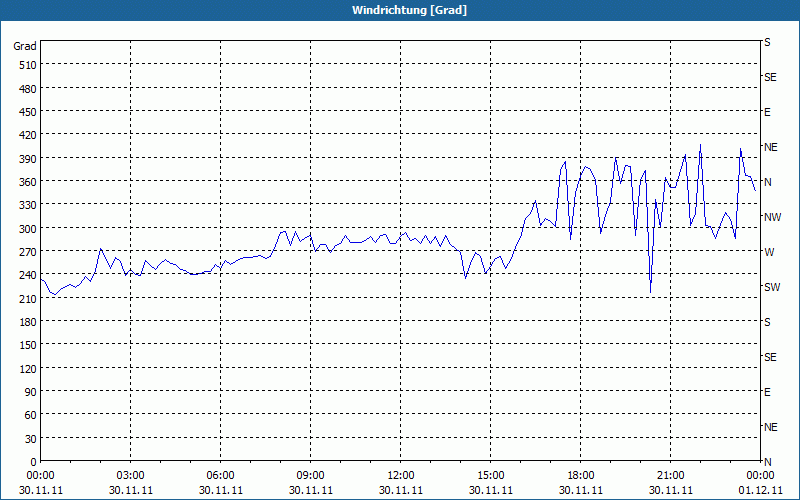This screenshot has width=800, height=500.
Task: Click the SE compass label level with 480
Action: [770, 77]
